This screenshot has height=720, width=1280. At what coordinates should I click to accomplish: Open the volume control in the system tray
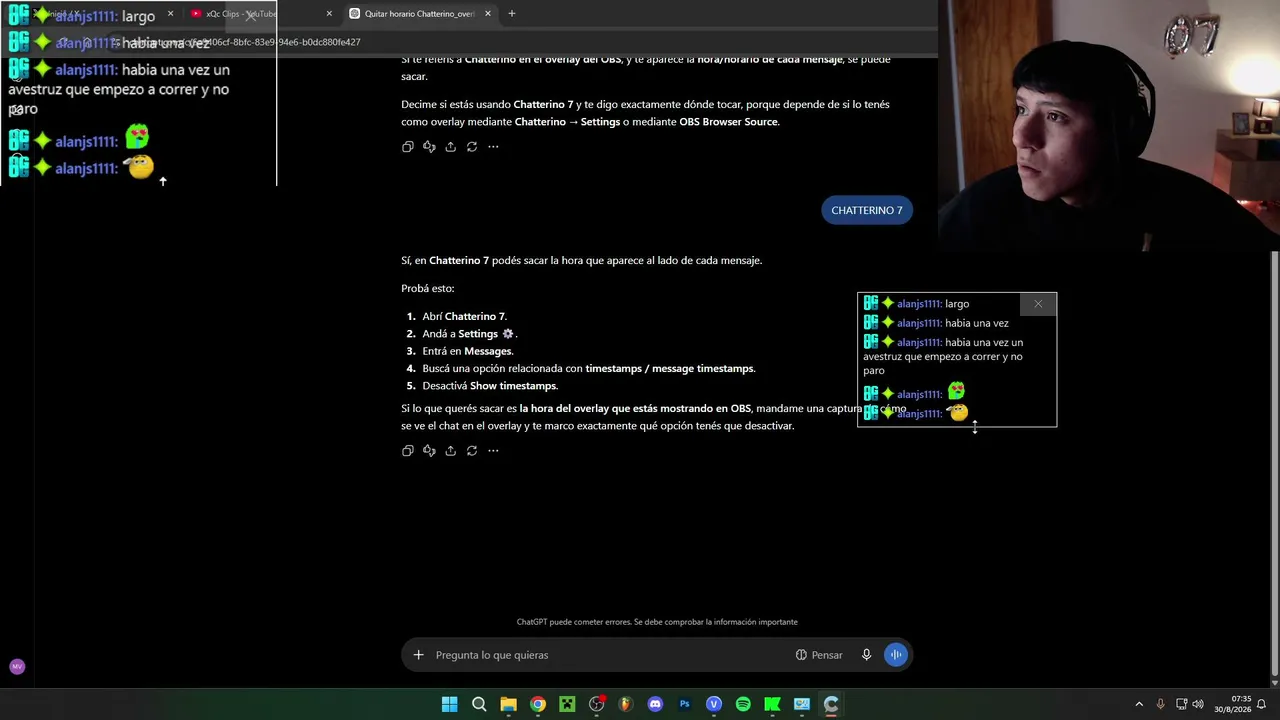[1198, 704]
